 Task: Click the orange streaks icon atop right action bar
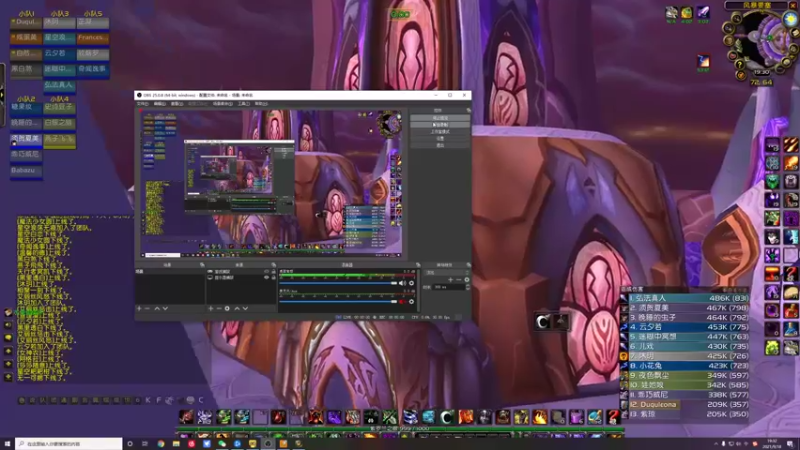coord(791,144)
